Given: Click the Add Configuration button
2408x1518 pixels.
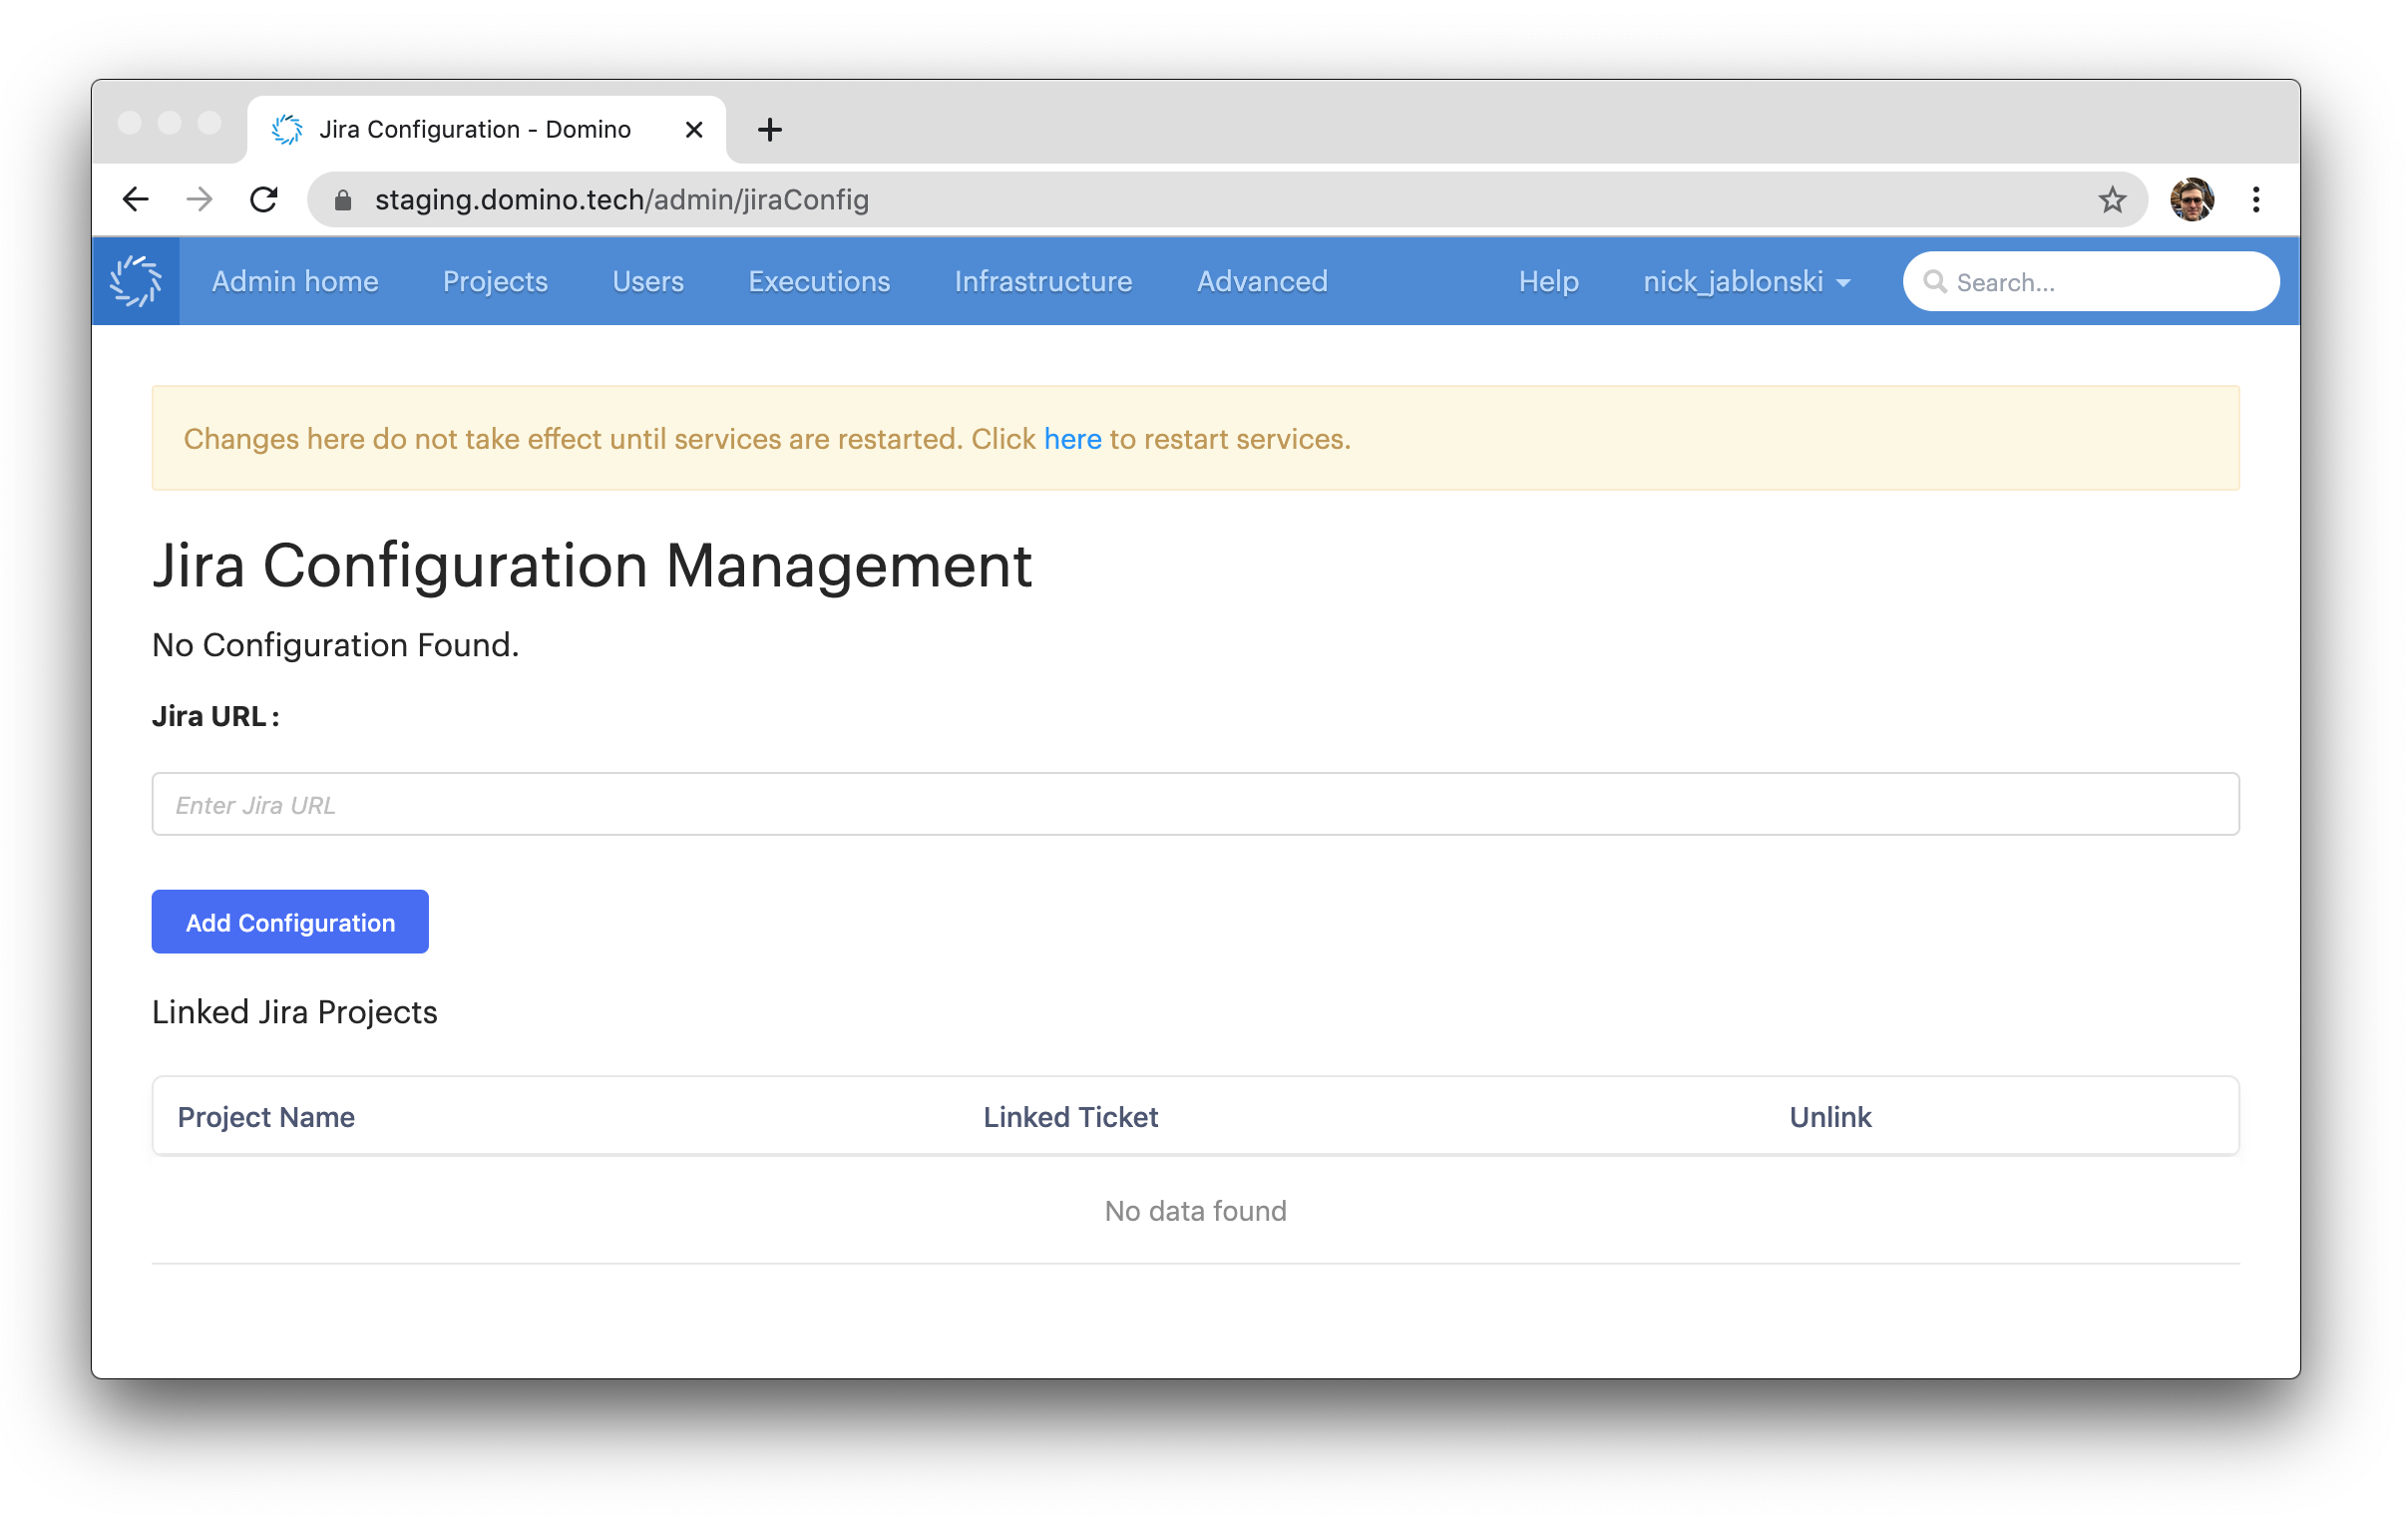Looking at the screenshot, I should coord(290,922).
